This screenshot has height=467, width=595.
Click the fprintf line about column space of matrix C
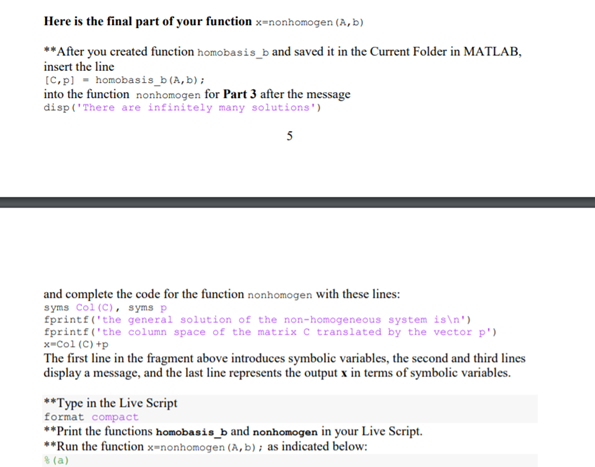pyautogui.click(x=270, y=332)
